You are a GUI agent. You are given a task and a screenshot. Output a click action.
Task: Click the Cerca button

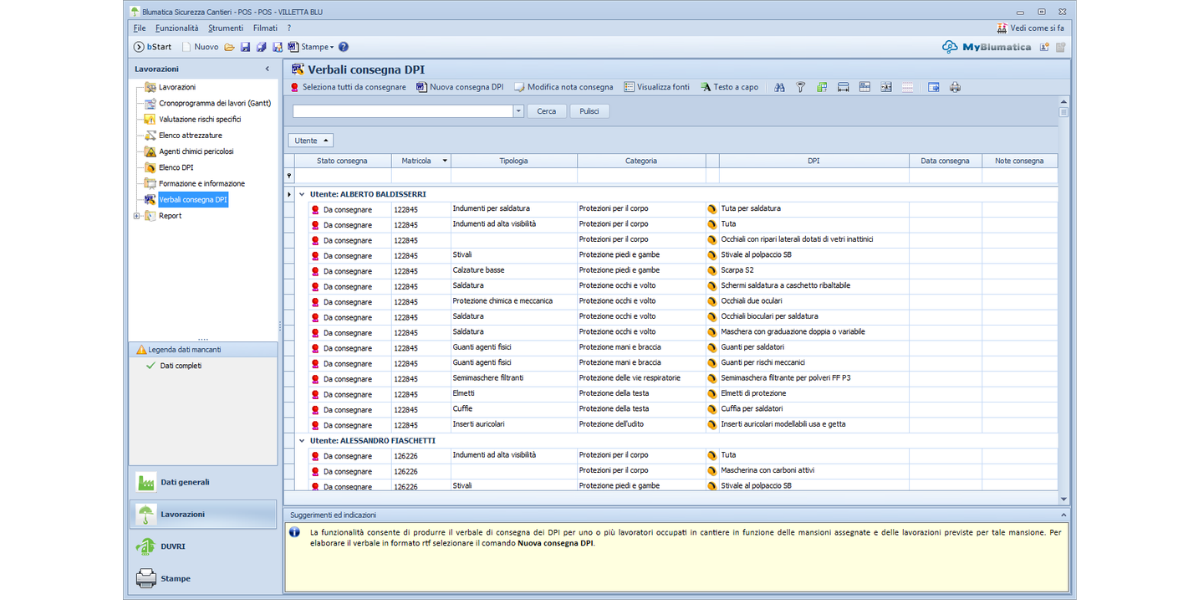(x=546, y=112)
